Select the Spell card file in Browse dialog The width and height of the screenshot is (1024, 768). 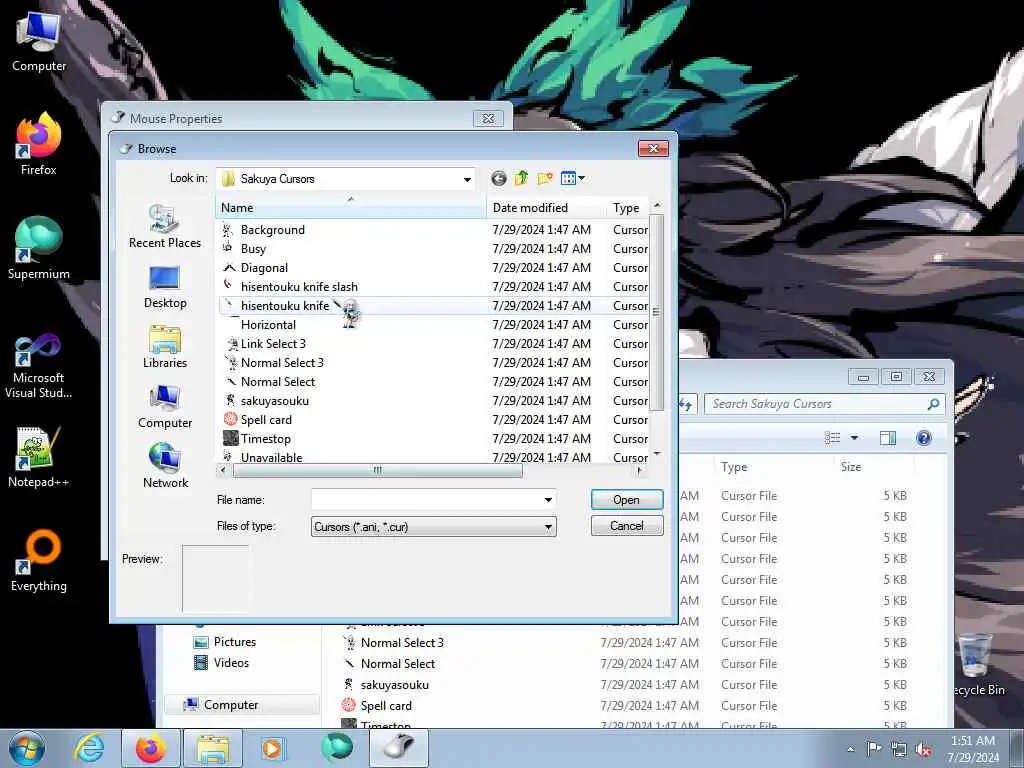point(434,419)
